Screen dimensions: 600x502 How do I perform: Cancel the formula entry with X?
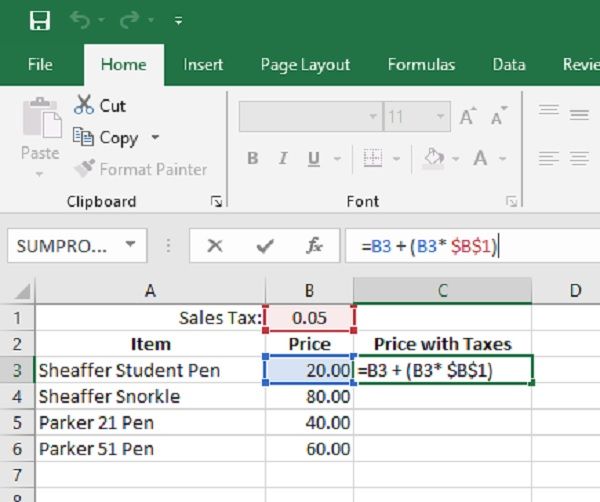click(215, 245)
